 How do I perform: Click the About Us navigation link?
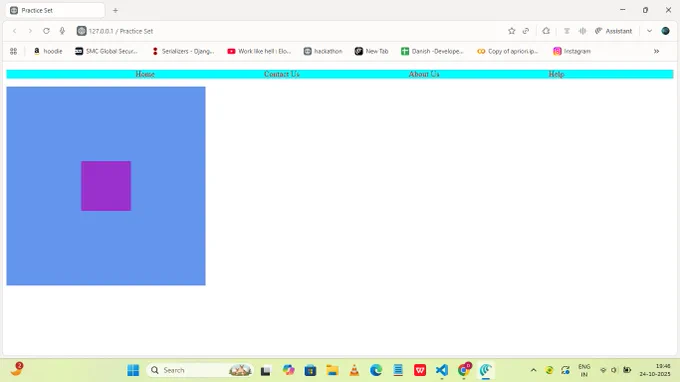(x=424, y=74)
